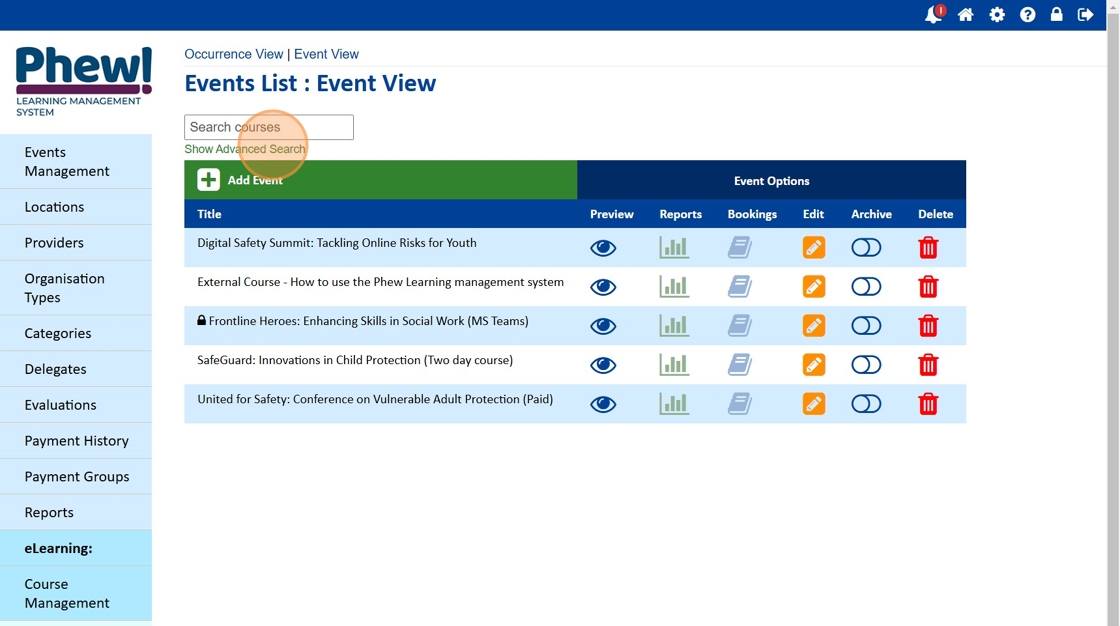Open Locations in sidebar
This screenshot has width=1120, height=626.
tap(76, 207)
